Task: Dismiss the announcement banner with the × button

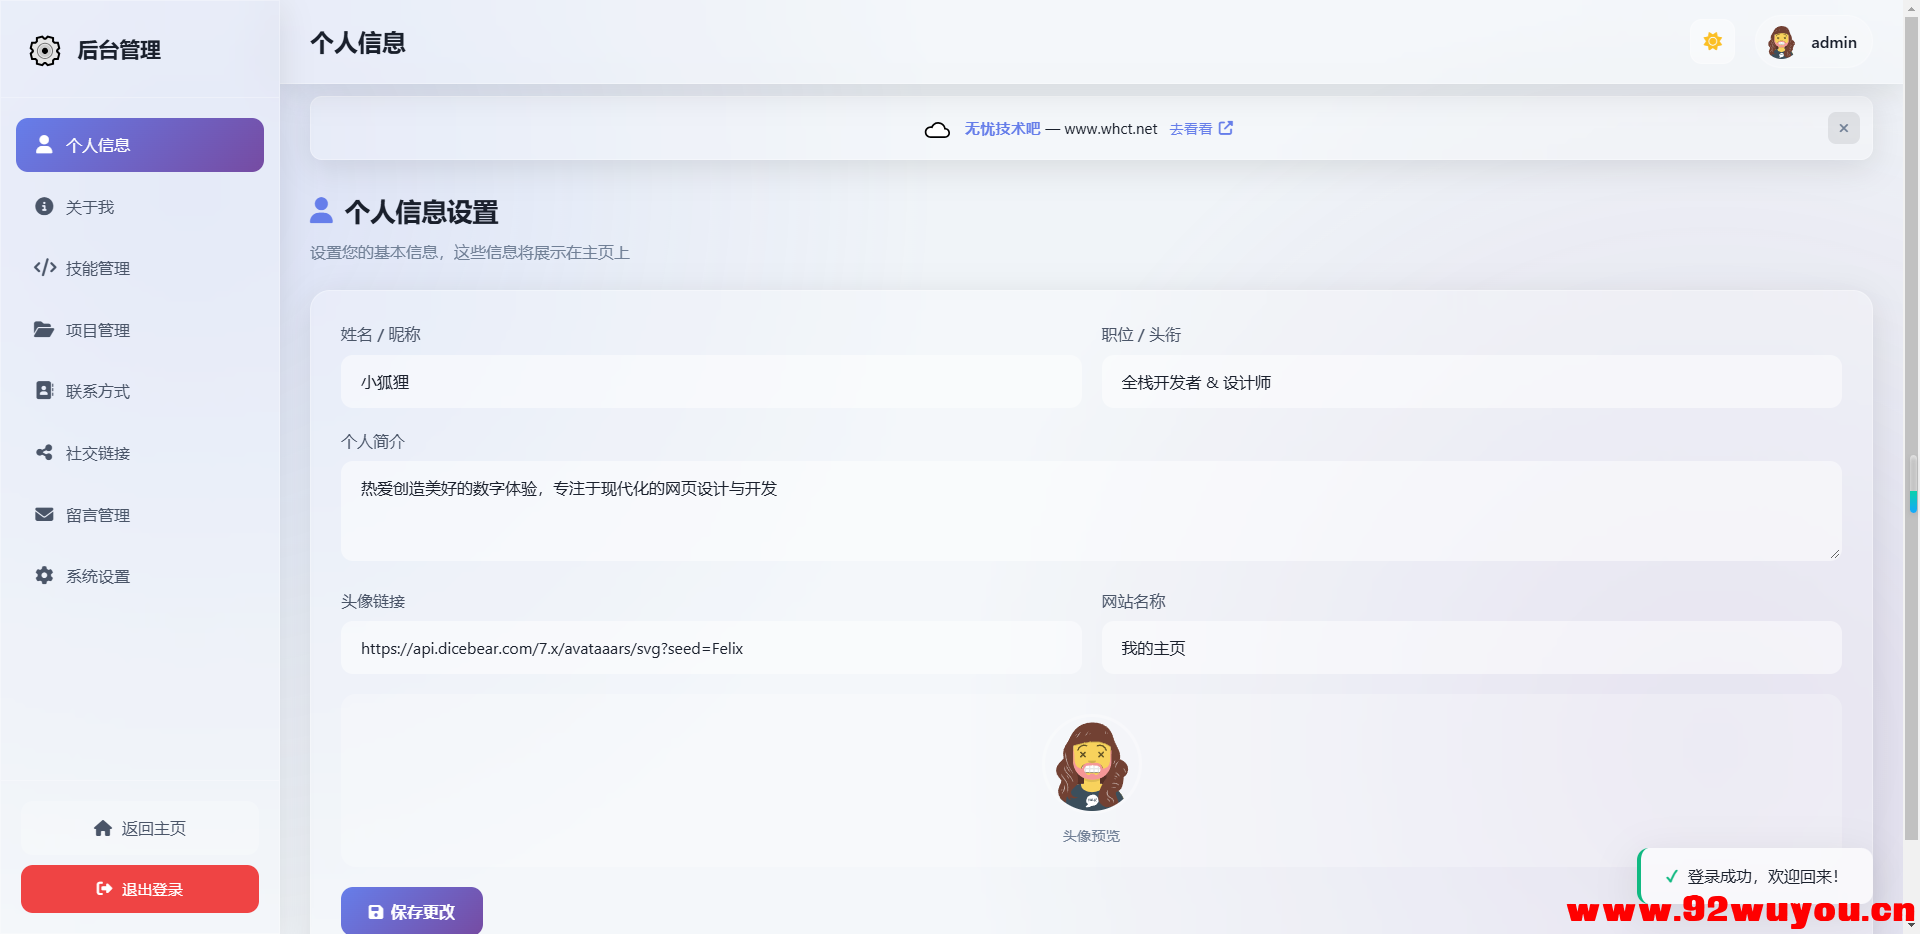Action: [x=1843, y=128]
